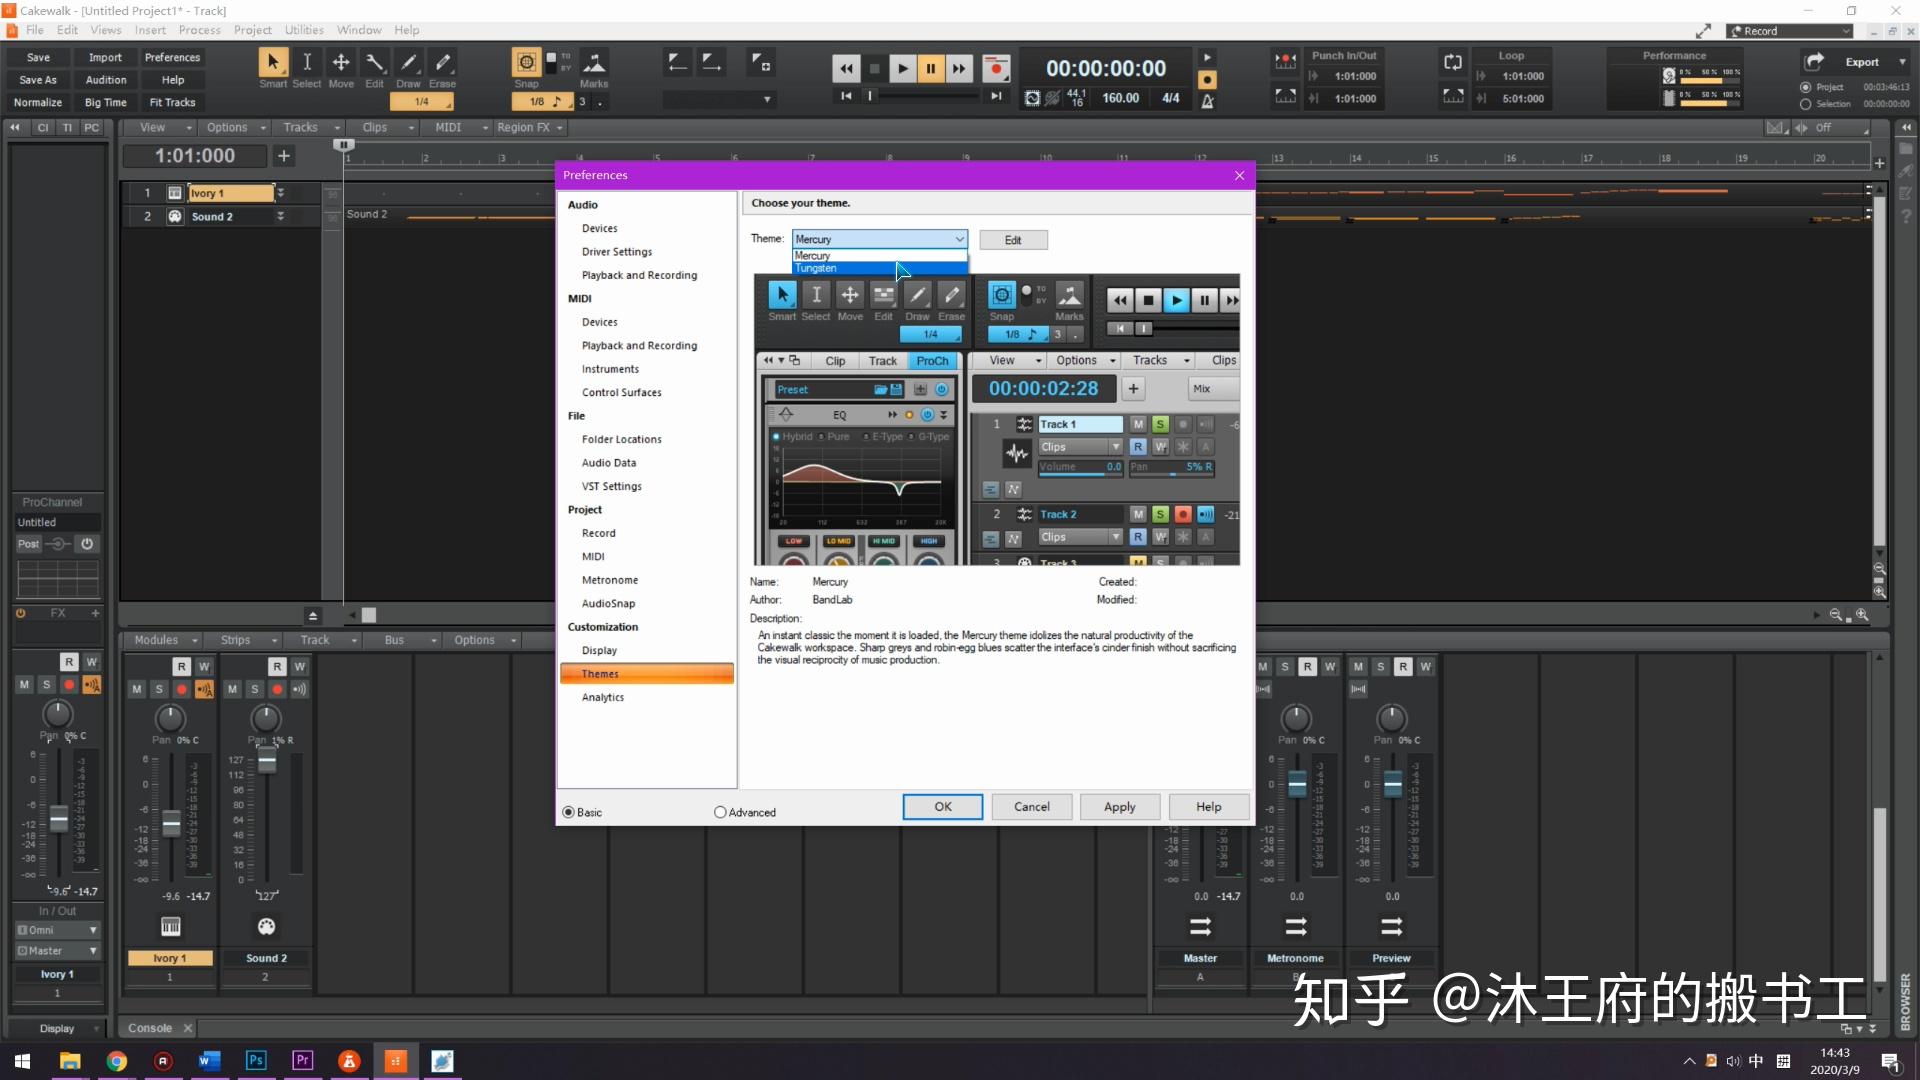The height and width of the screenshot is (1080, 1920).
Task: Mute the Ivory 1 track in the console
Action: [137, 689]
